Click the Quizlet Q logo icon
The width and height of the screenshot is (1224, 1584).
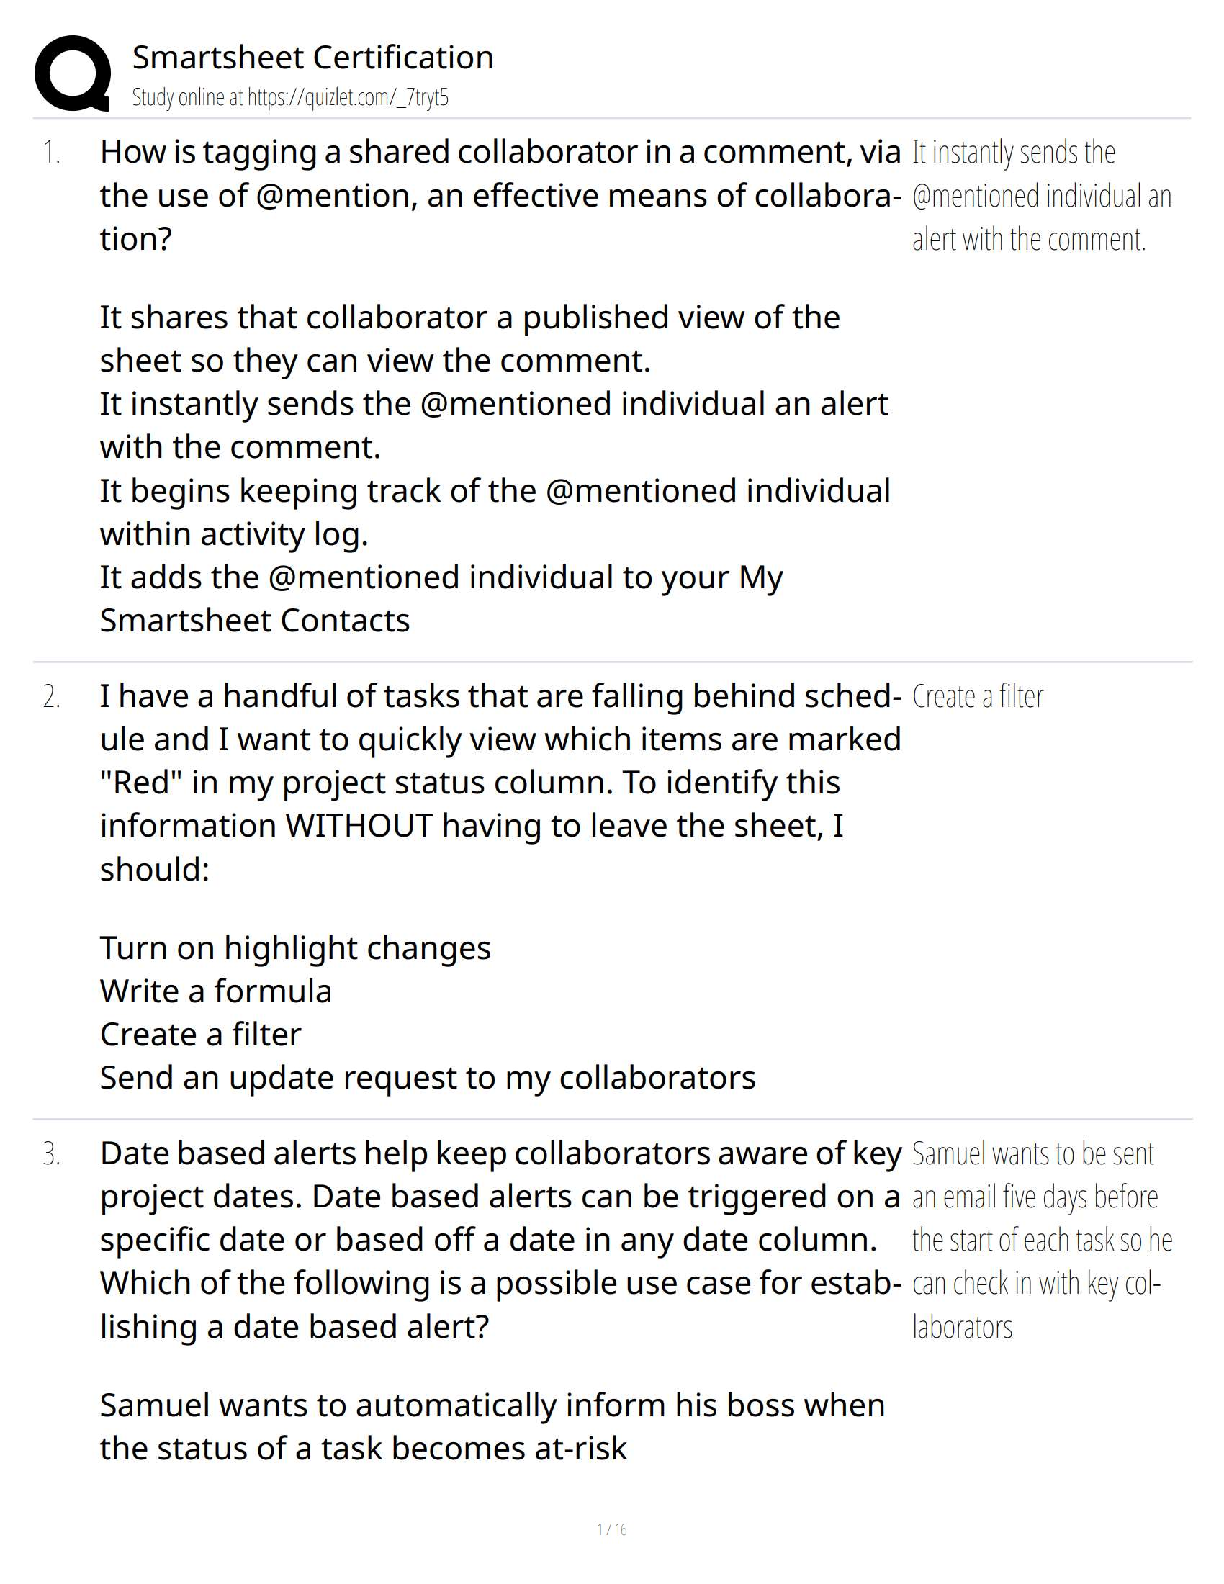(x=72, y=73)
